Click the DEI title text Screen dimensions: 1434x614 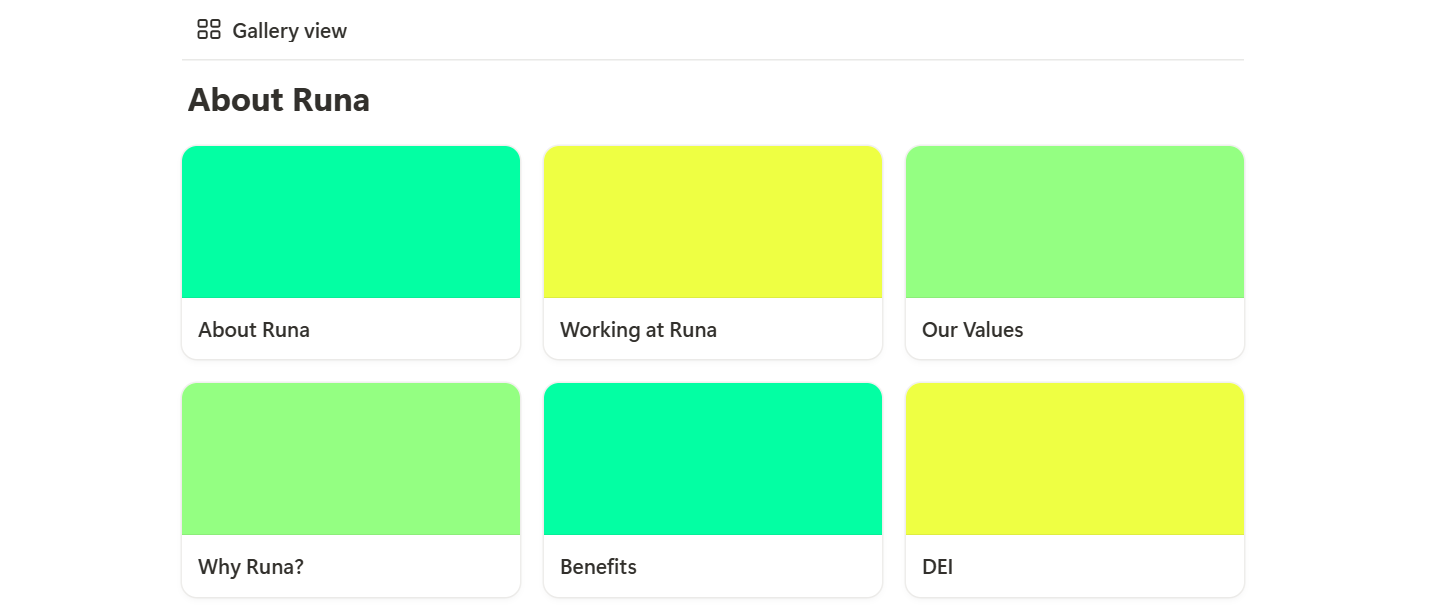tap(937, 567)
